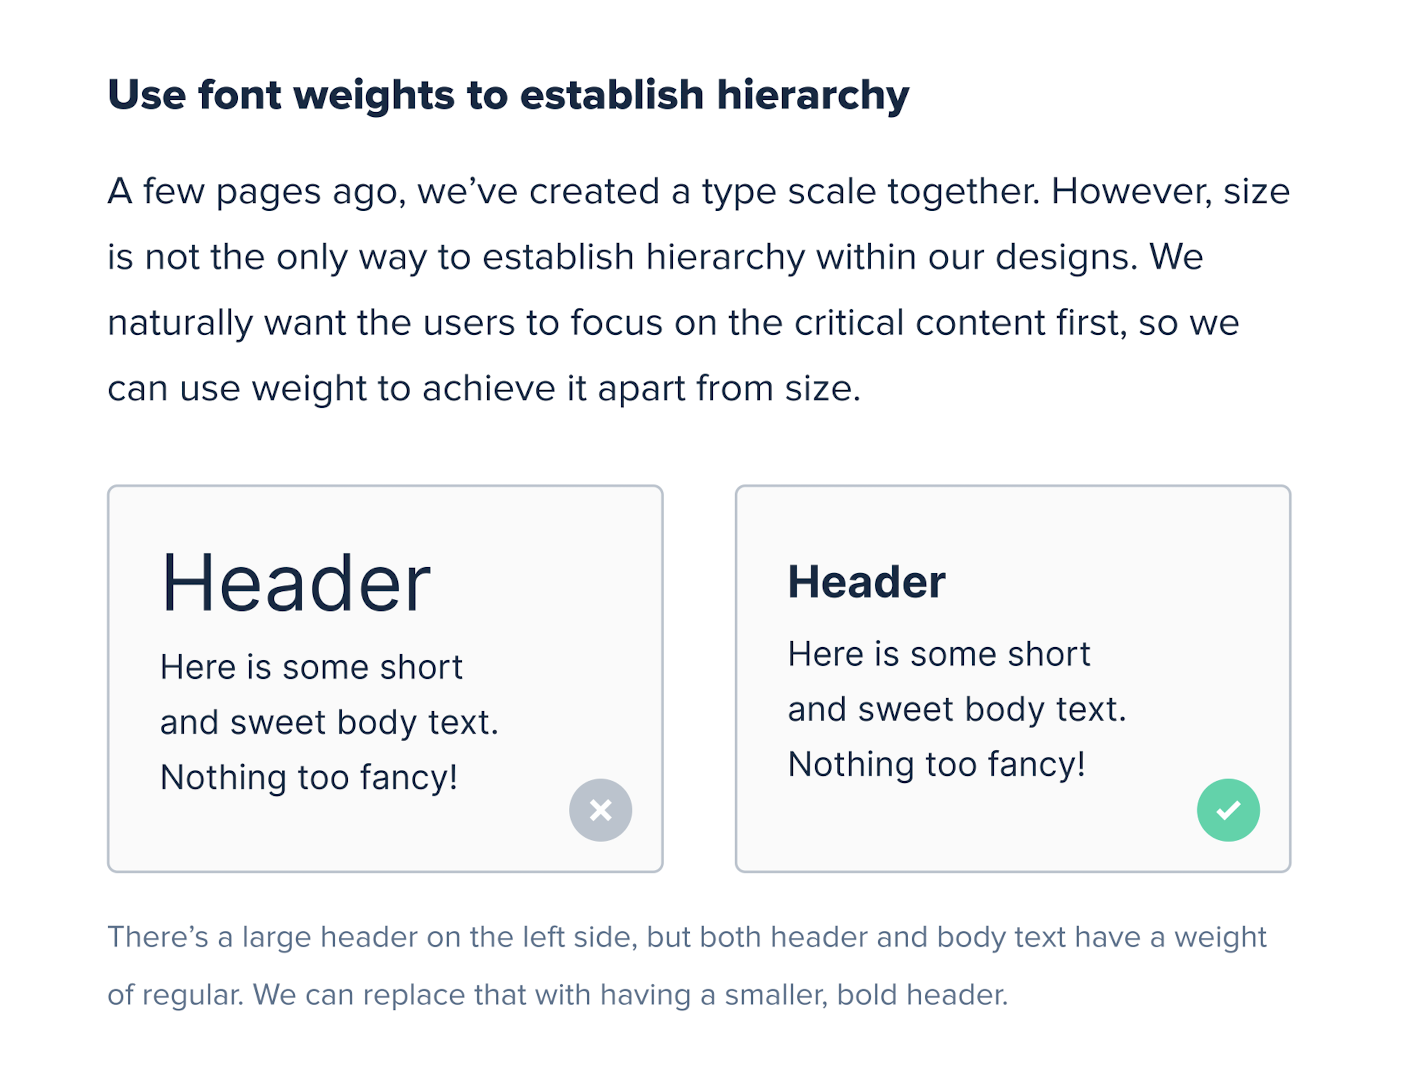Click the word 'hierarchy' in the title
Screen dimensions: 1426x1080
point(813,95)
